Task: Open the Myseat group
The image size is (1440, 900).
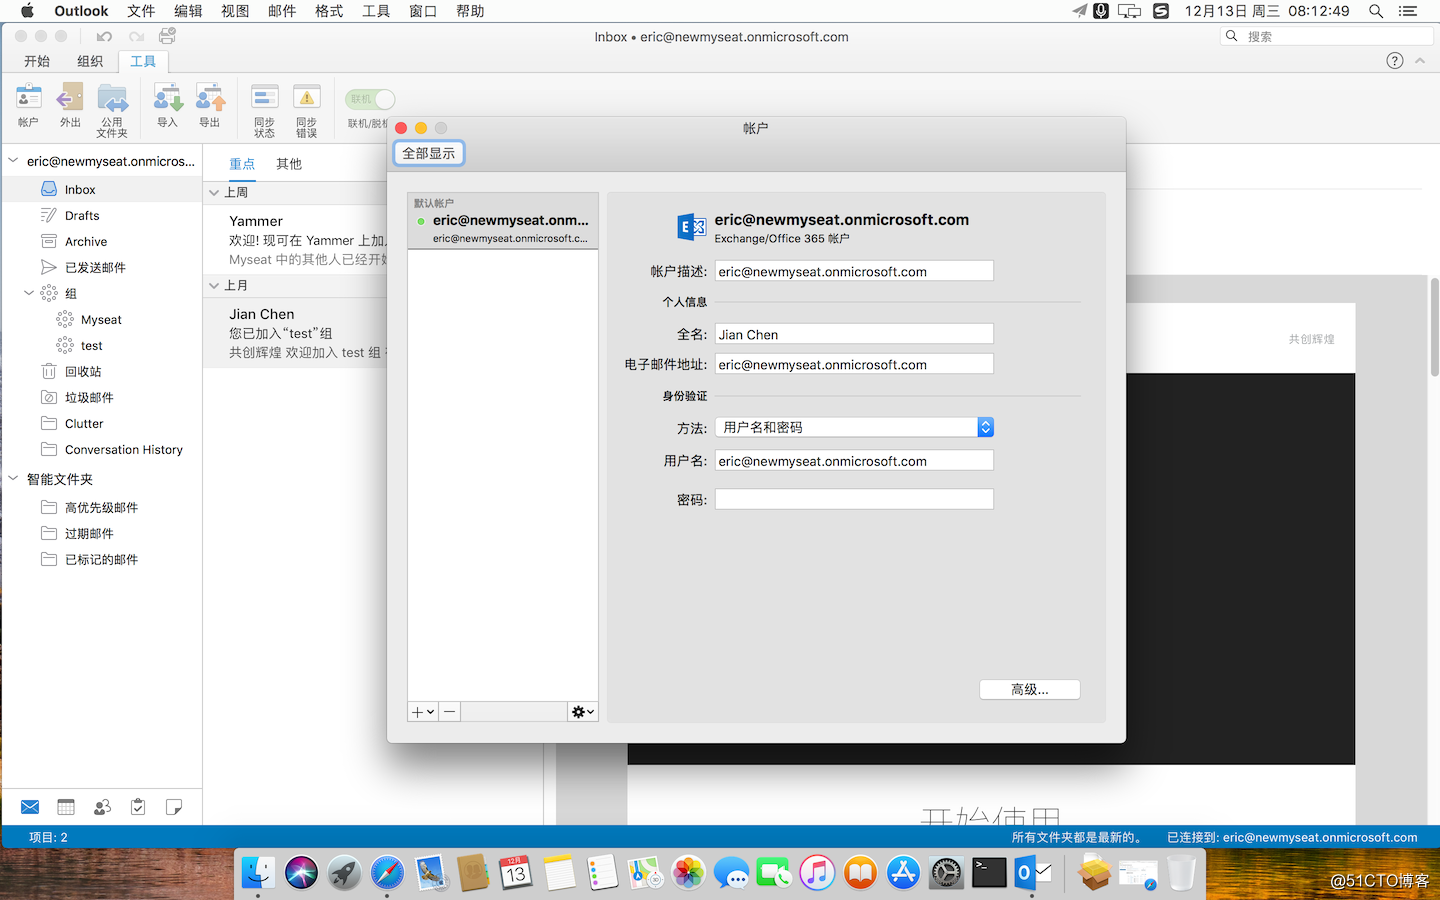Action: (101, 319)
